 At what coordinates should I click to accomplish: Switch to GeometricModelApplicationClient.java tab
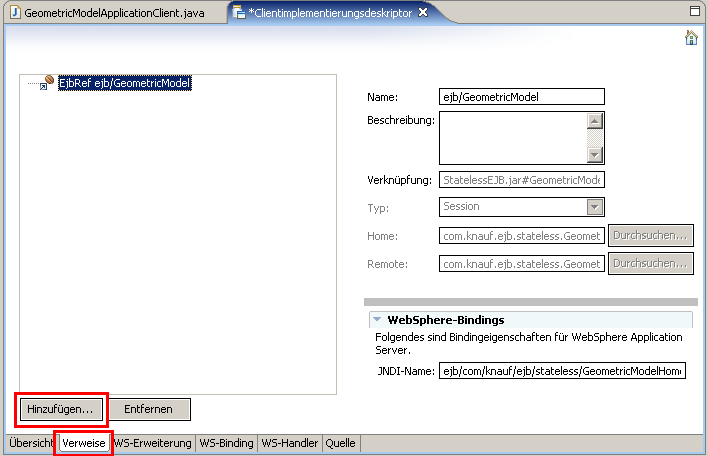pyautogui.click(x=114, y=13)
